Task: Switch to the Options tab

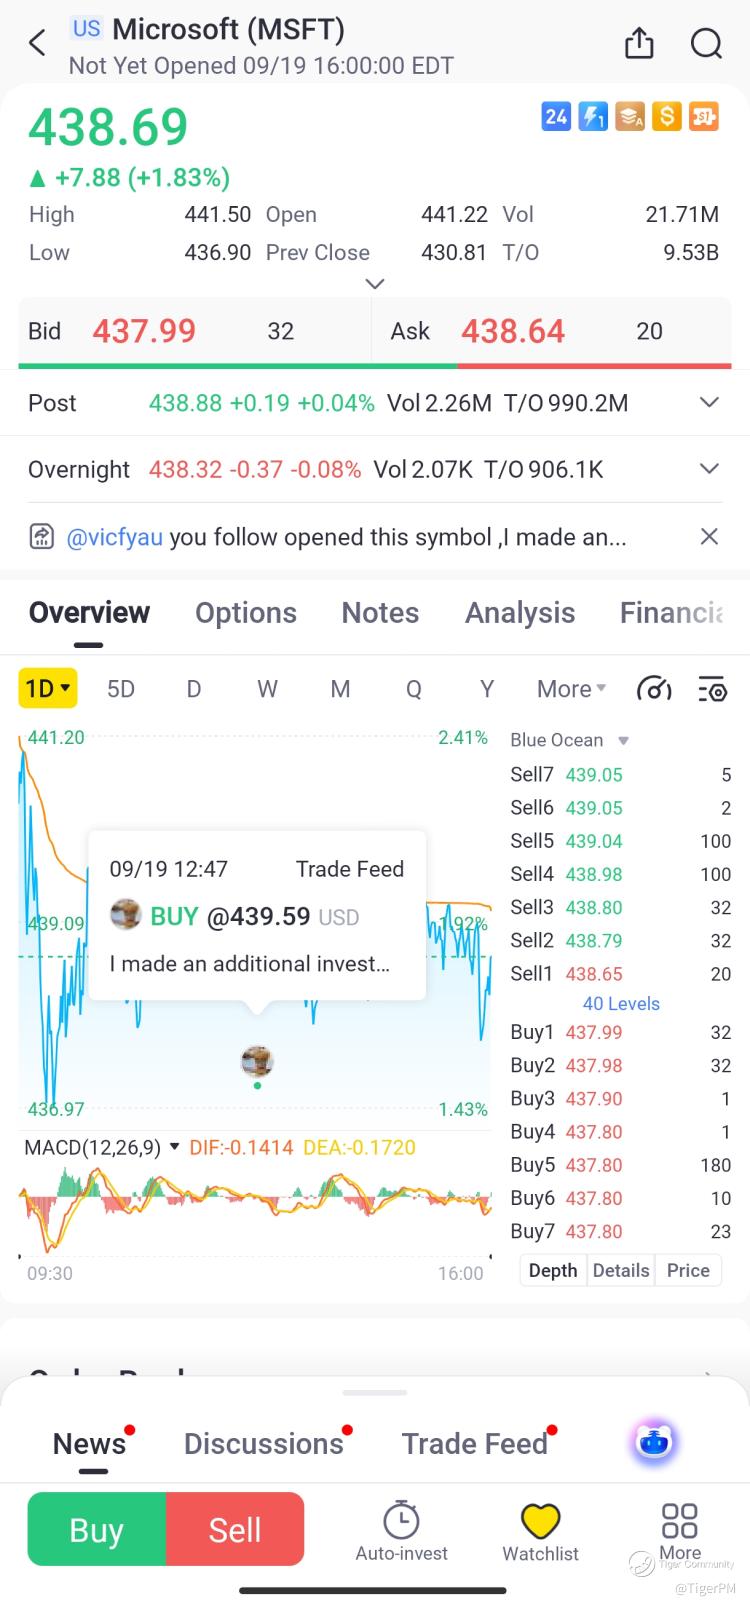Action: point(246,613)
